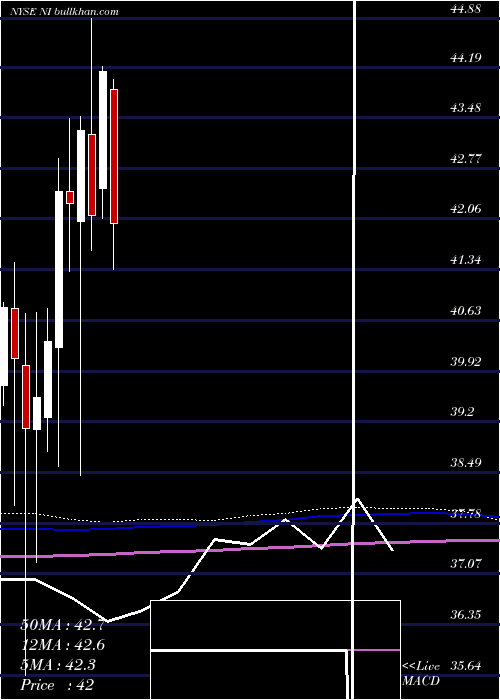Screen dimensions: 500x700
Task: Click the '<<Live MACD' label
Action: (421, 674)
